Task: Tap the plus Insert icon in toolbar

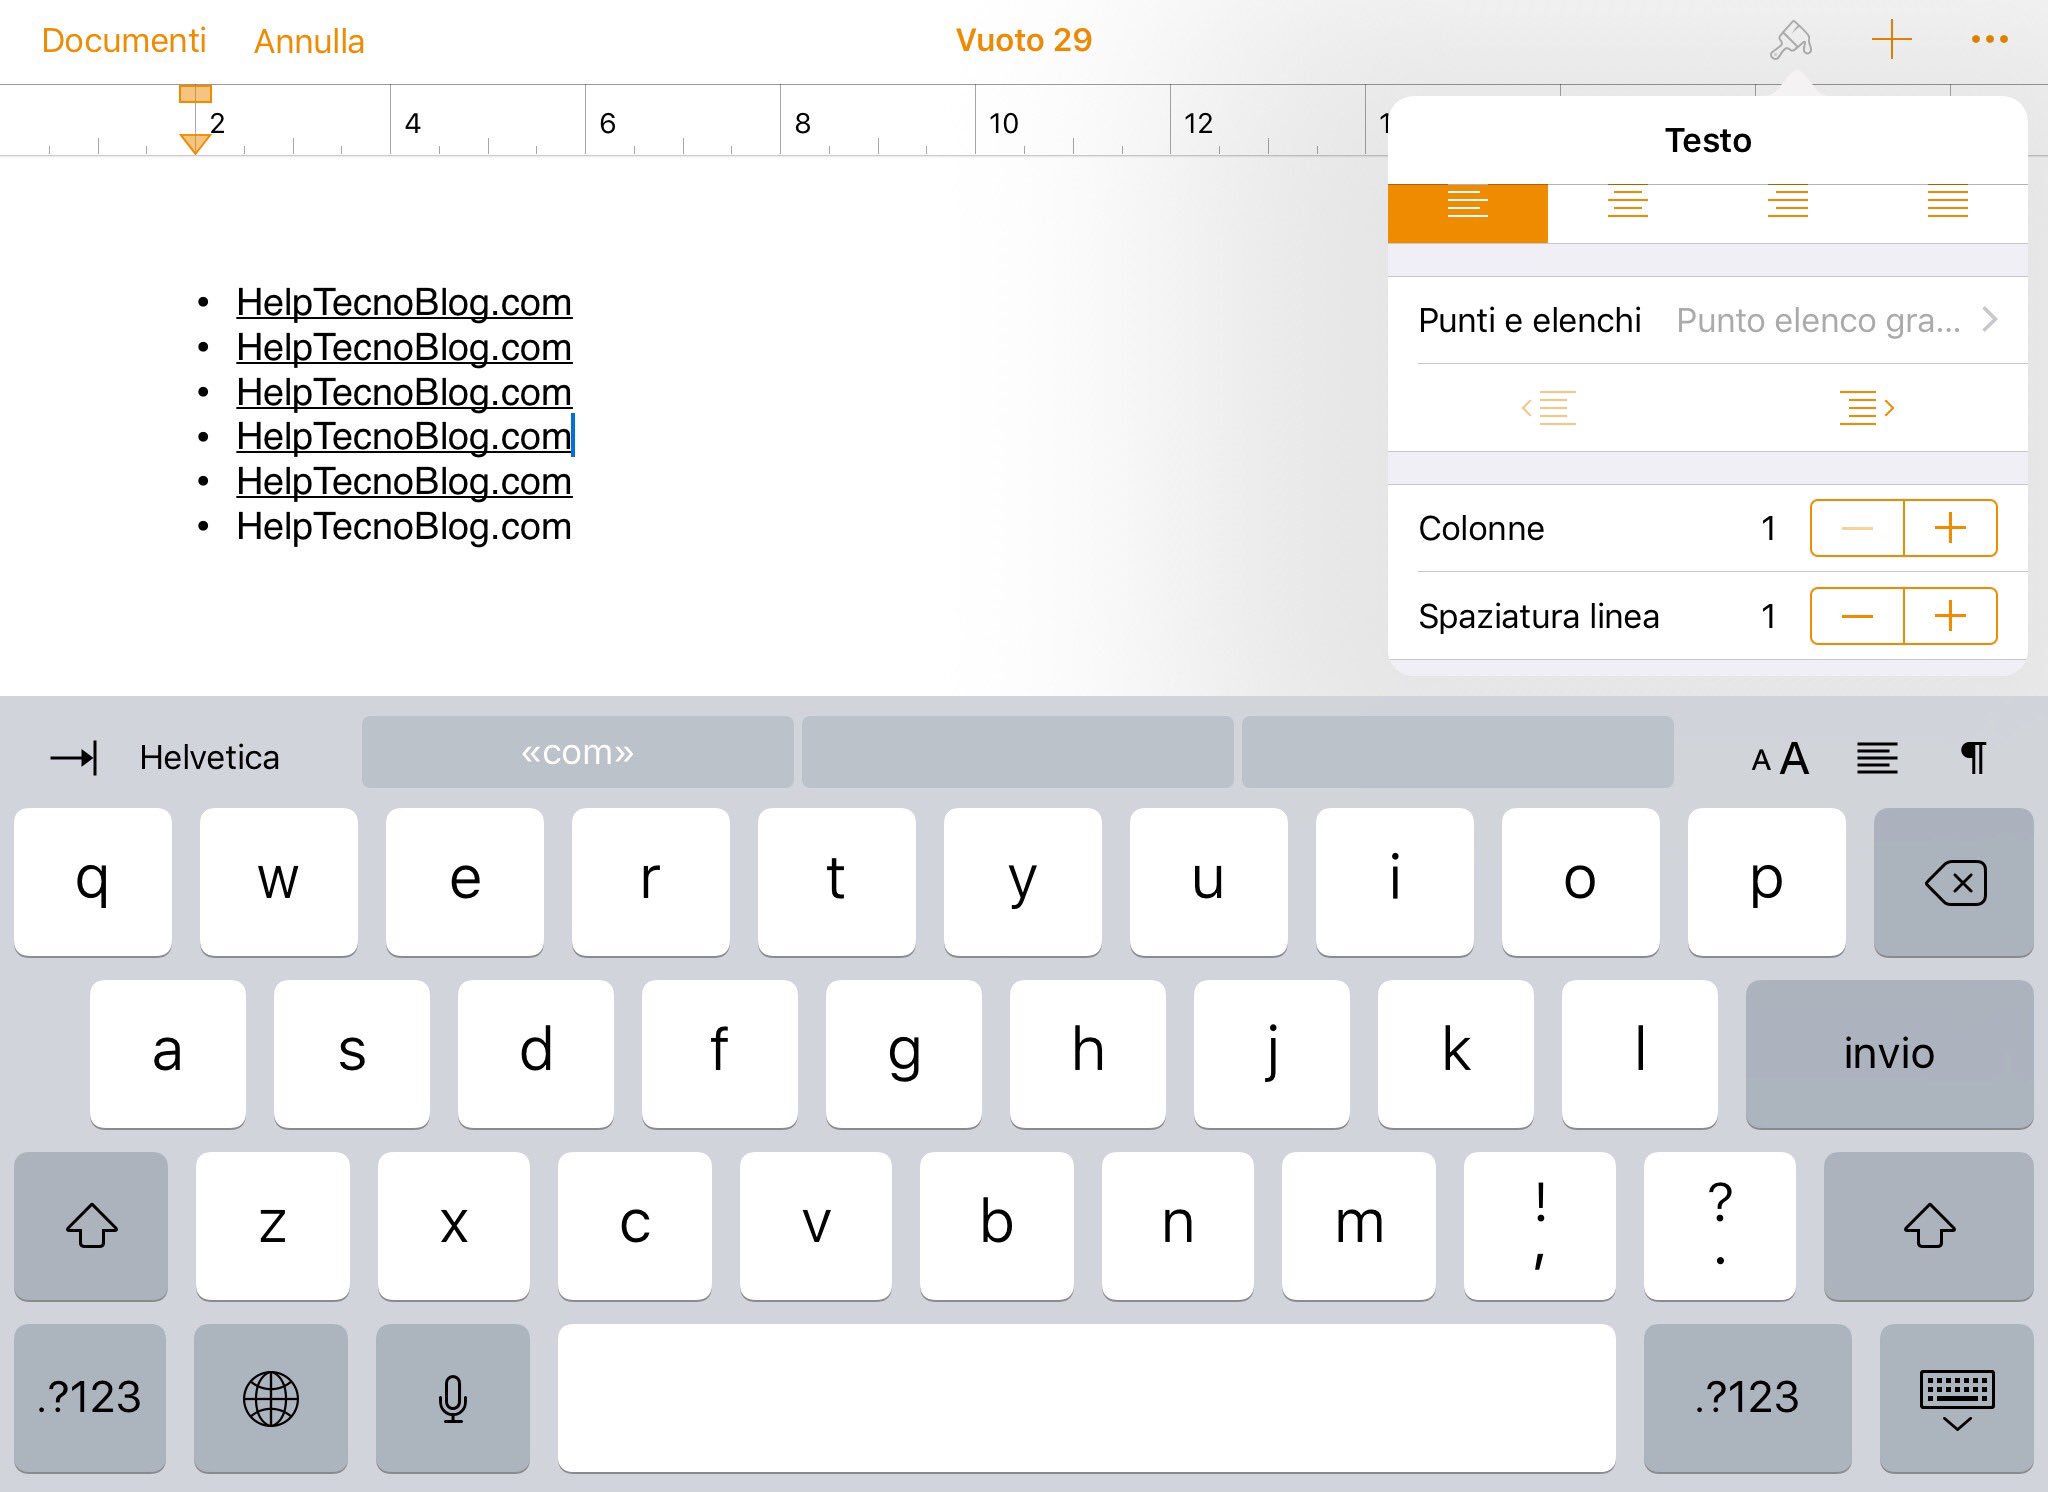Action: [x=1891, y=41]
